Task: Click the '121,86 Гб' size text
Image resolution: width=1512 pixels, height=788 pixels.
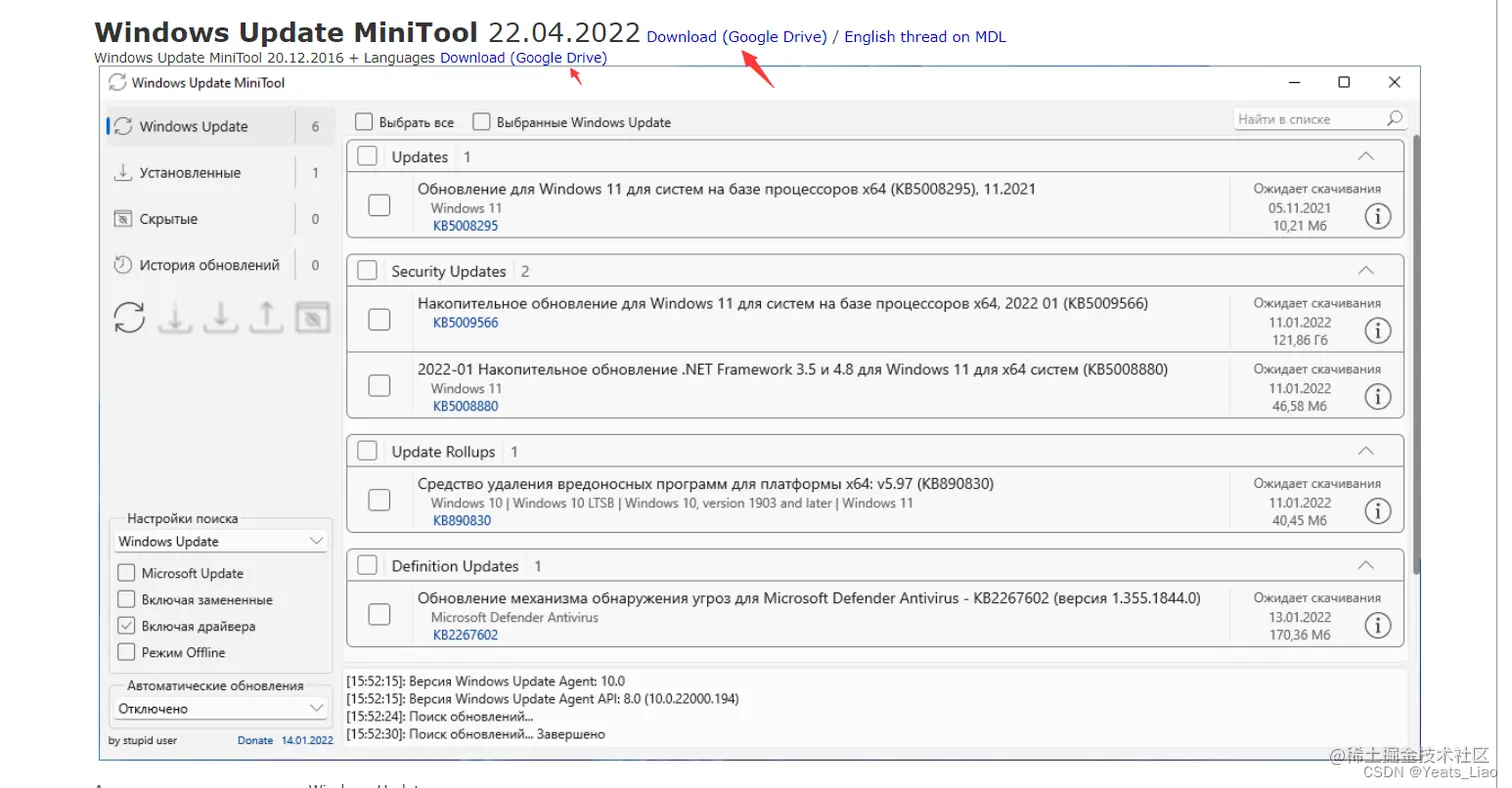Action: (x=1300, y=341)
